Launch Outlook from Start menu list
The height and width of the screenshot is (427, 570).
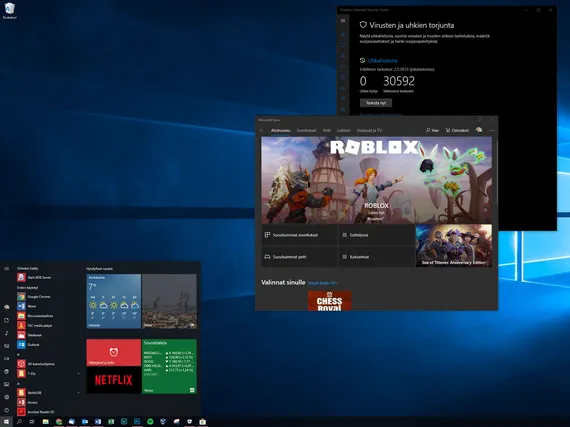pos(48,345)
